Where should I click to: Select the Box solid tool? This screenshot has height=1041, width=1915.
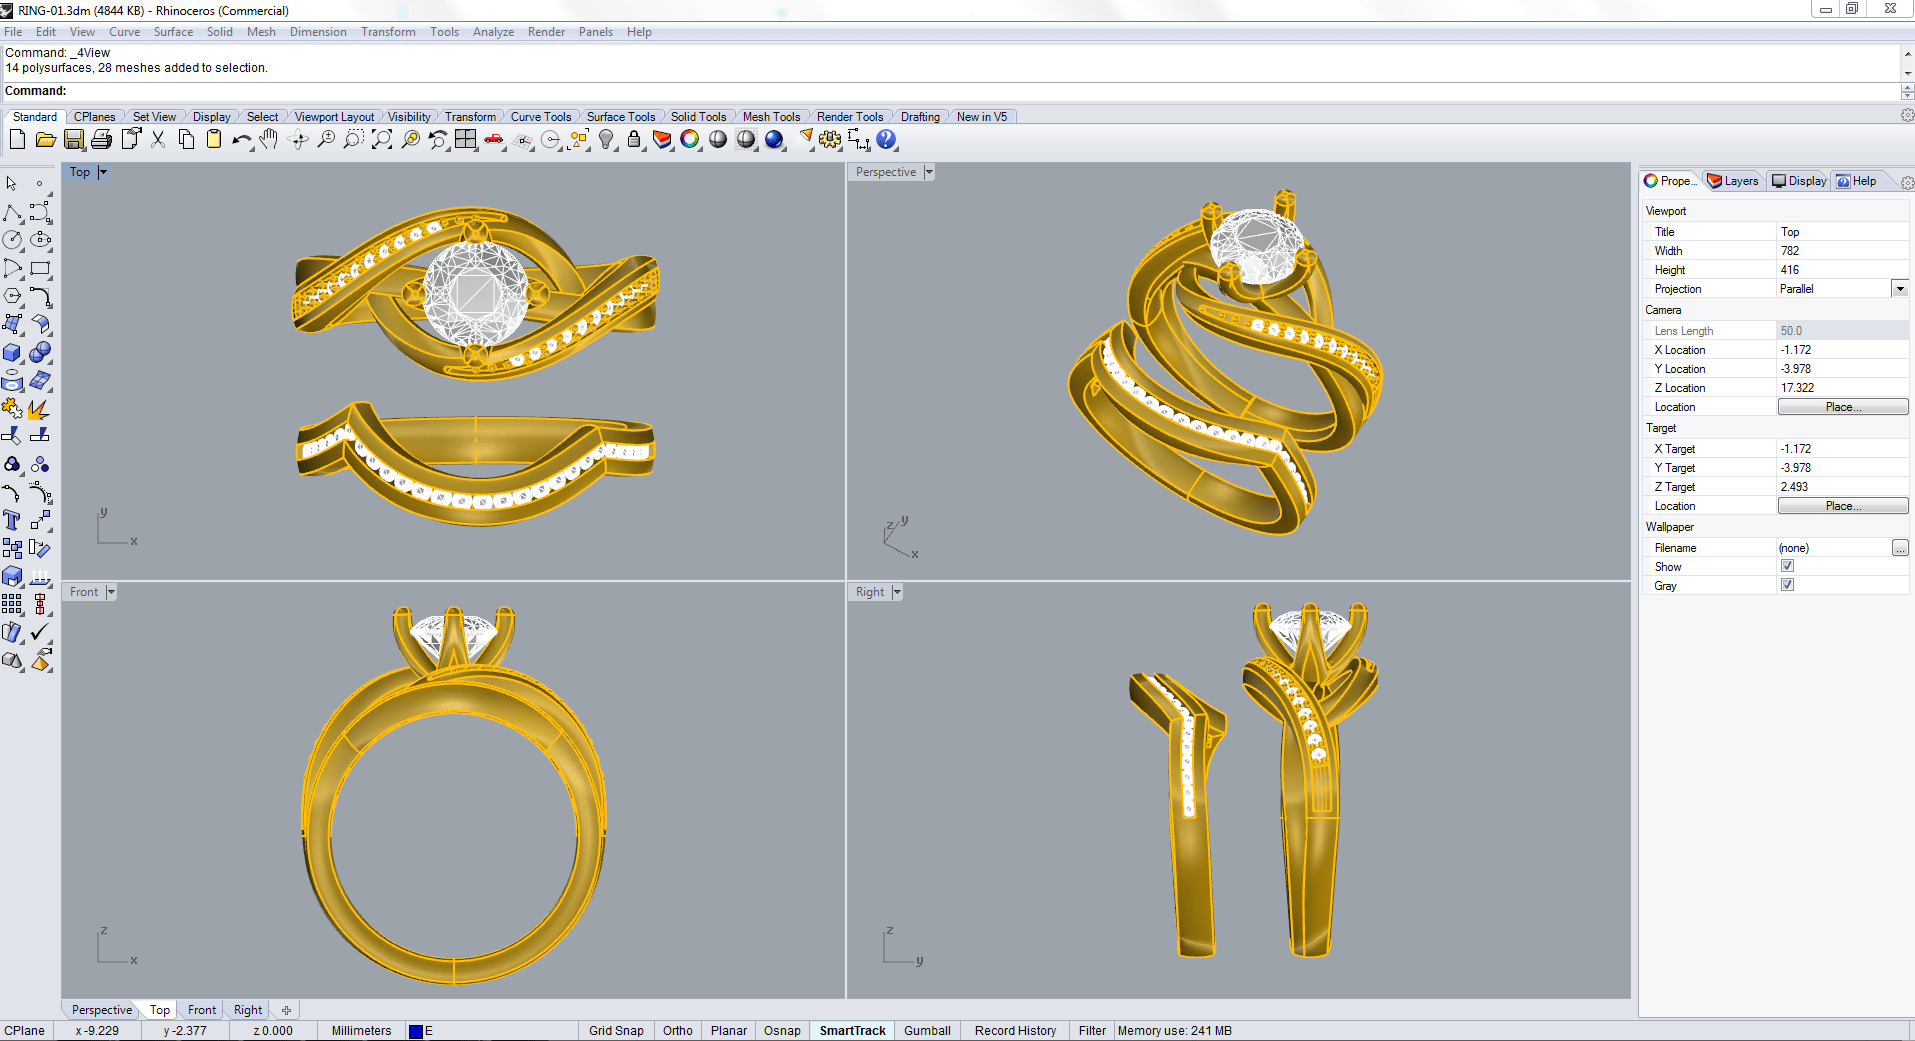click(x=12, y=353)
